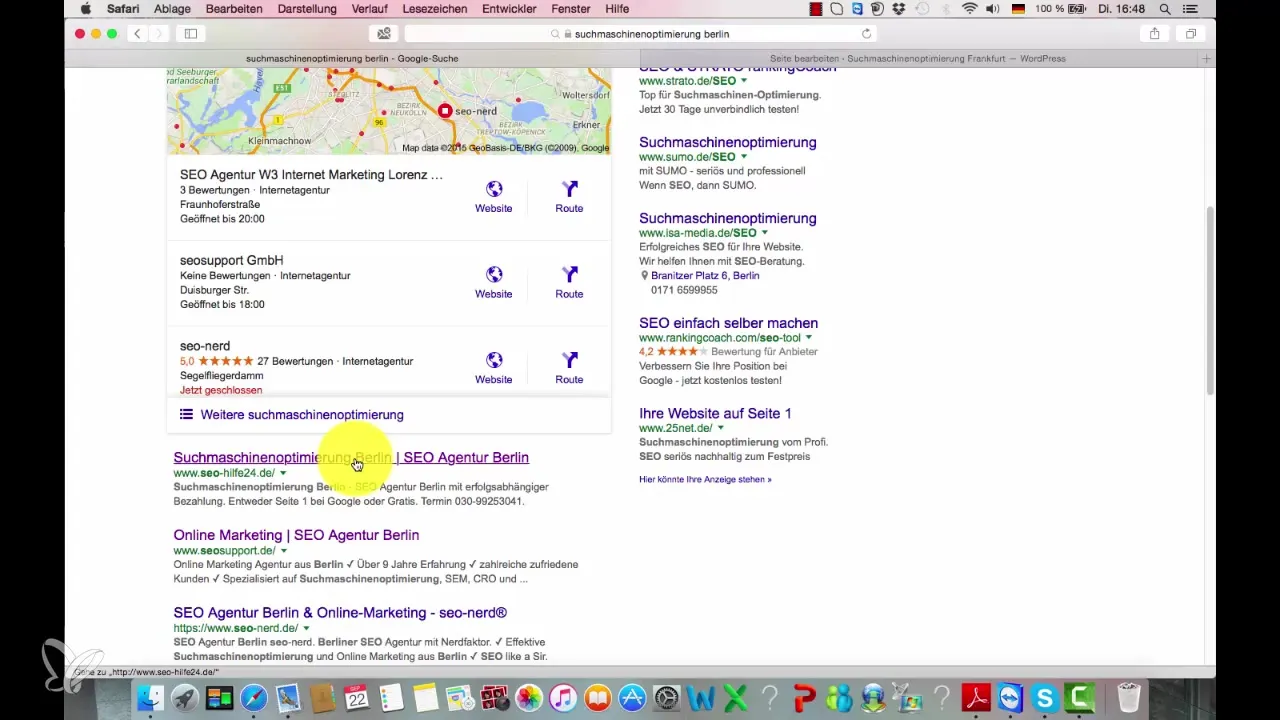Open Route icon for seosupport GmbH
Viewport: 1280px width, 720px height.
pyautogui.click(x=569, y=275)
